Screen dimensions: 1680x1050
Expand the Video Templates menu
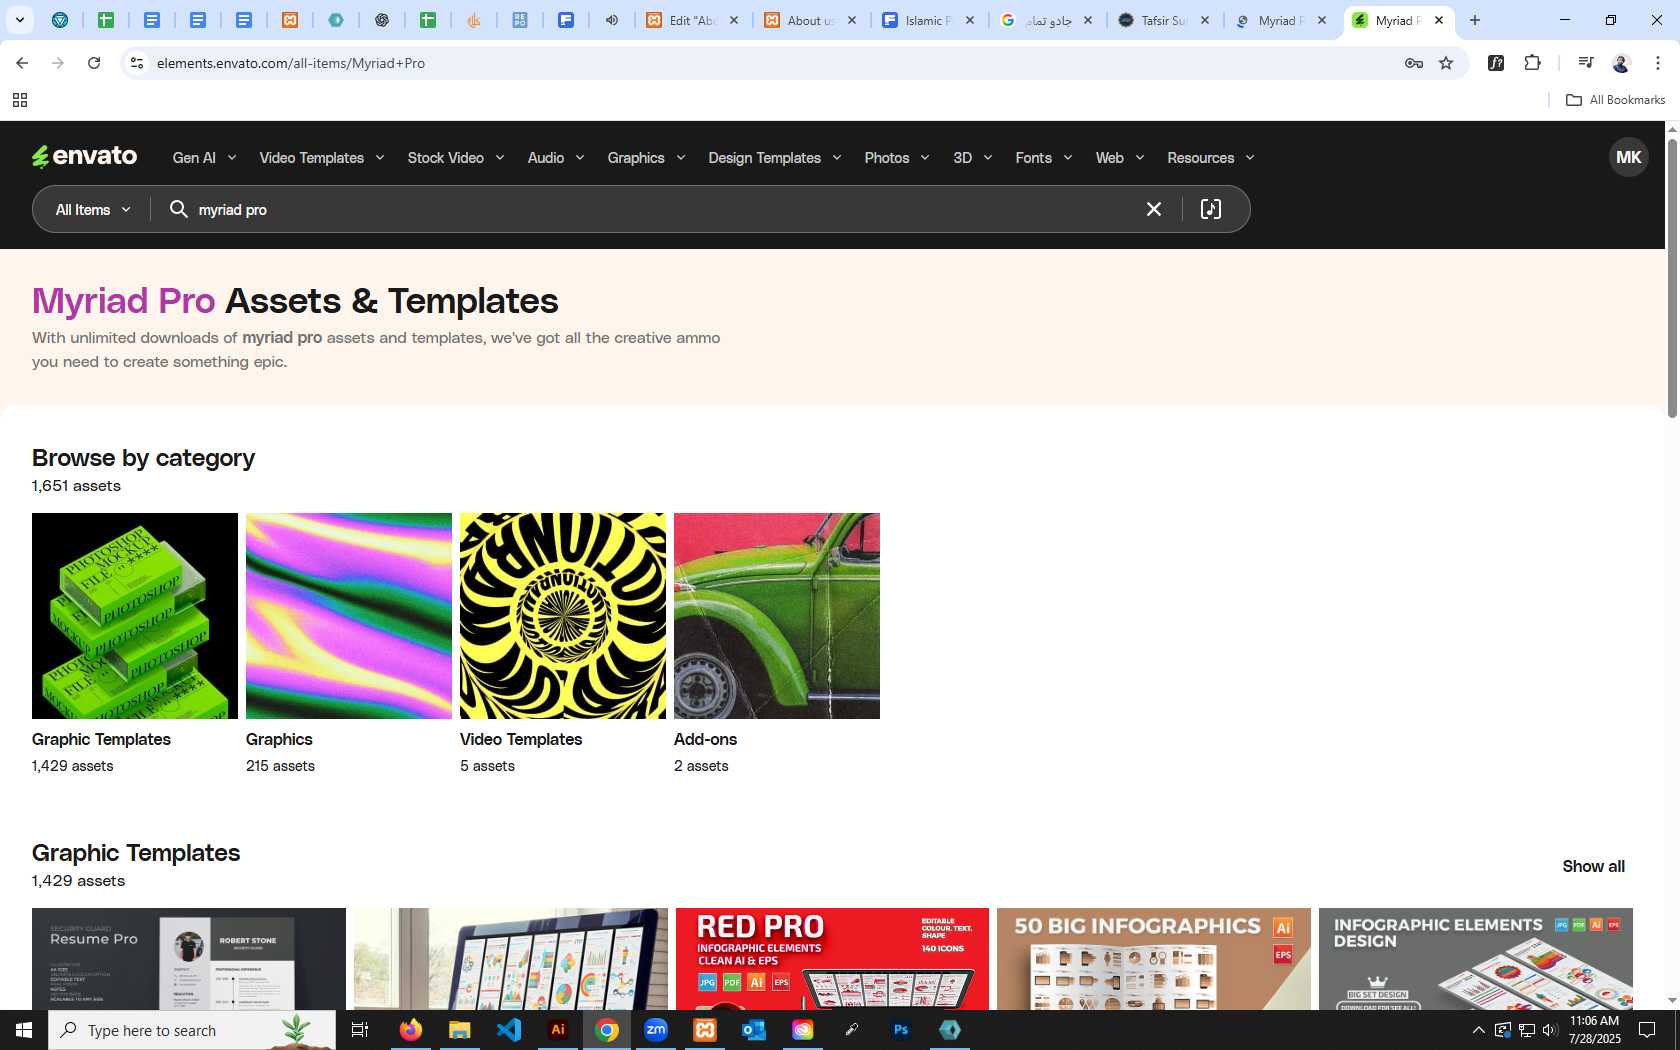point(321,157)
